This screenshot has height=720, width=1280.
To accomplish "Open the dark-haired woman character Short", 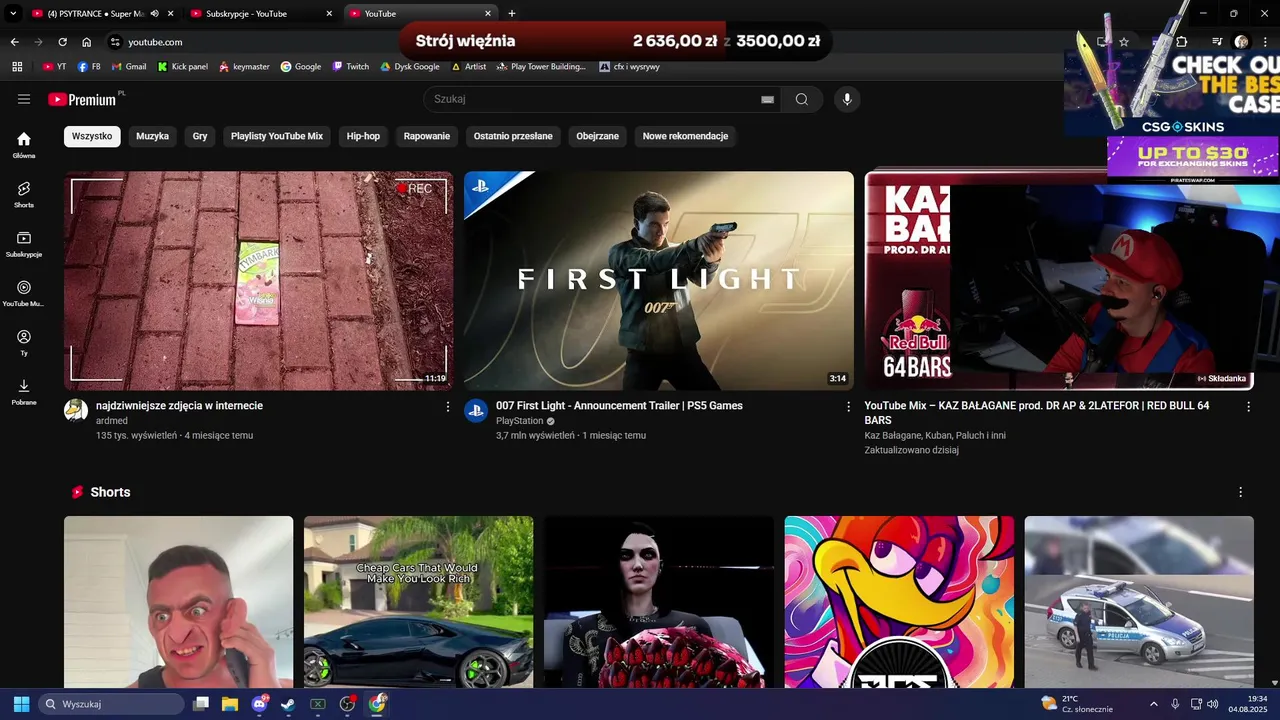I will click(659, 602).
